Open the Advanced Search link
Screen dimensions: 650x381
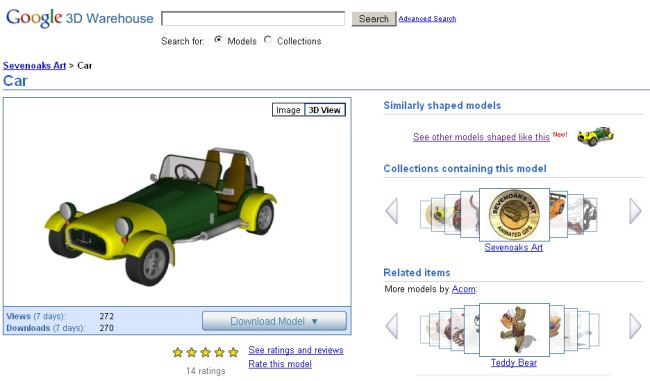[427, 19]
